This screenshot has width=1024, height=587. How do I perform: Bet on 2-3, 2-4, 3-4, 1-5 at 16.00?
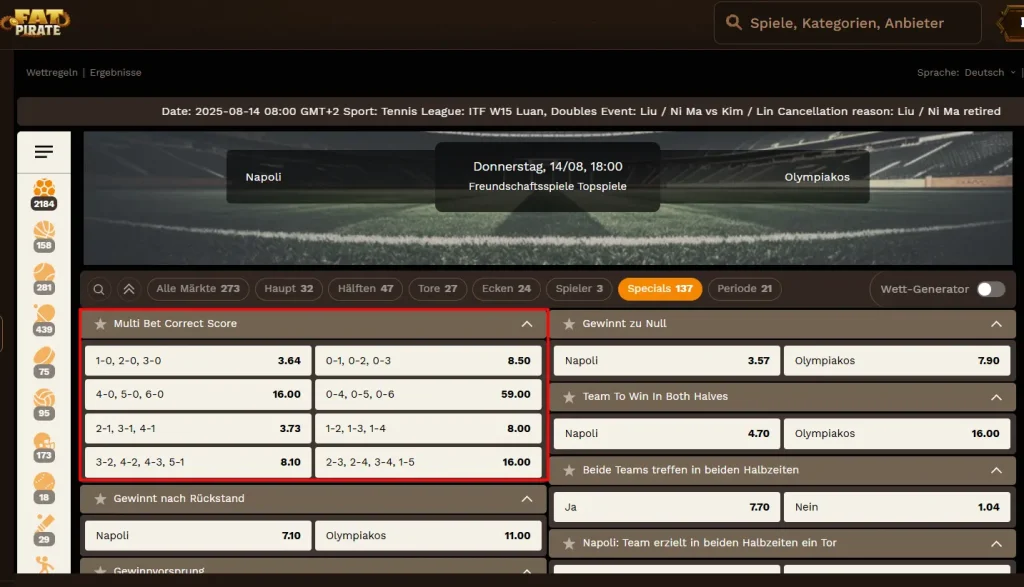(428, 462)
